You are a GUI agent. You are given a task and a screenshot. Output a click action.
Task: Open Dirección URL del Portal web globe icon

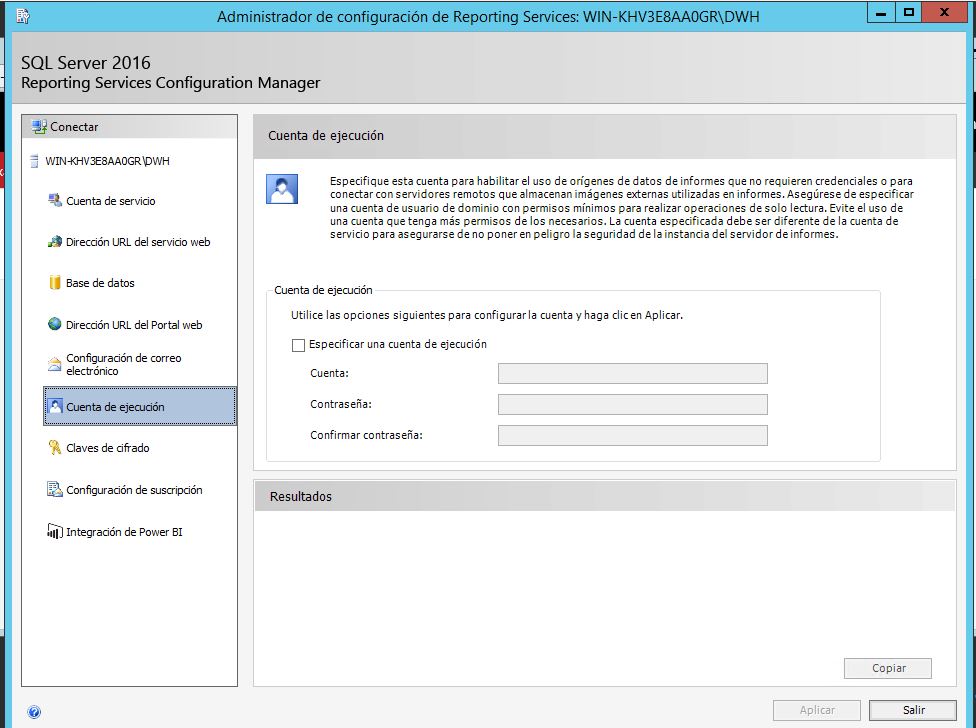click(55, 325)
